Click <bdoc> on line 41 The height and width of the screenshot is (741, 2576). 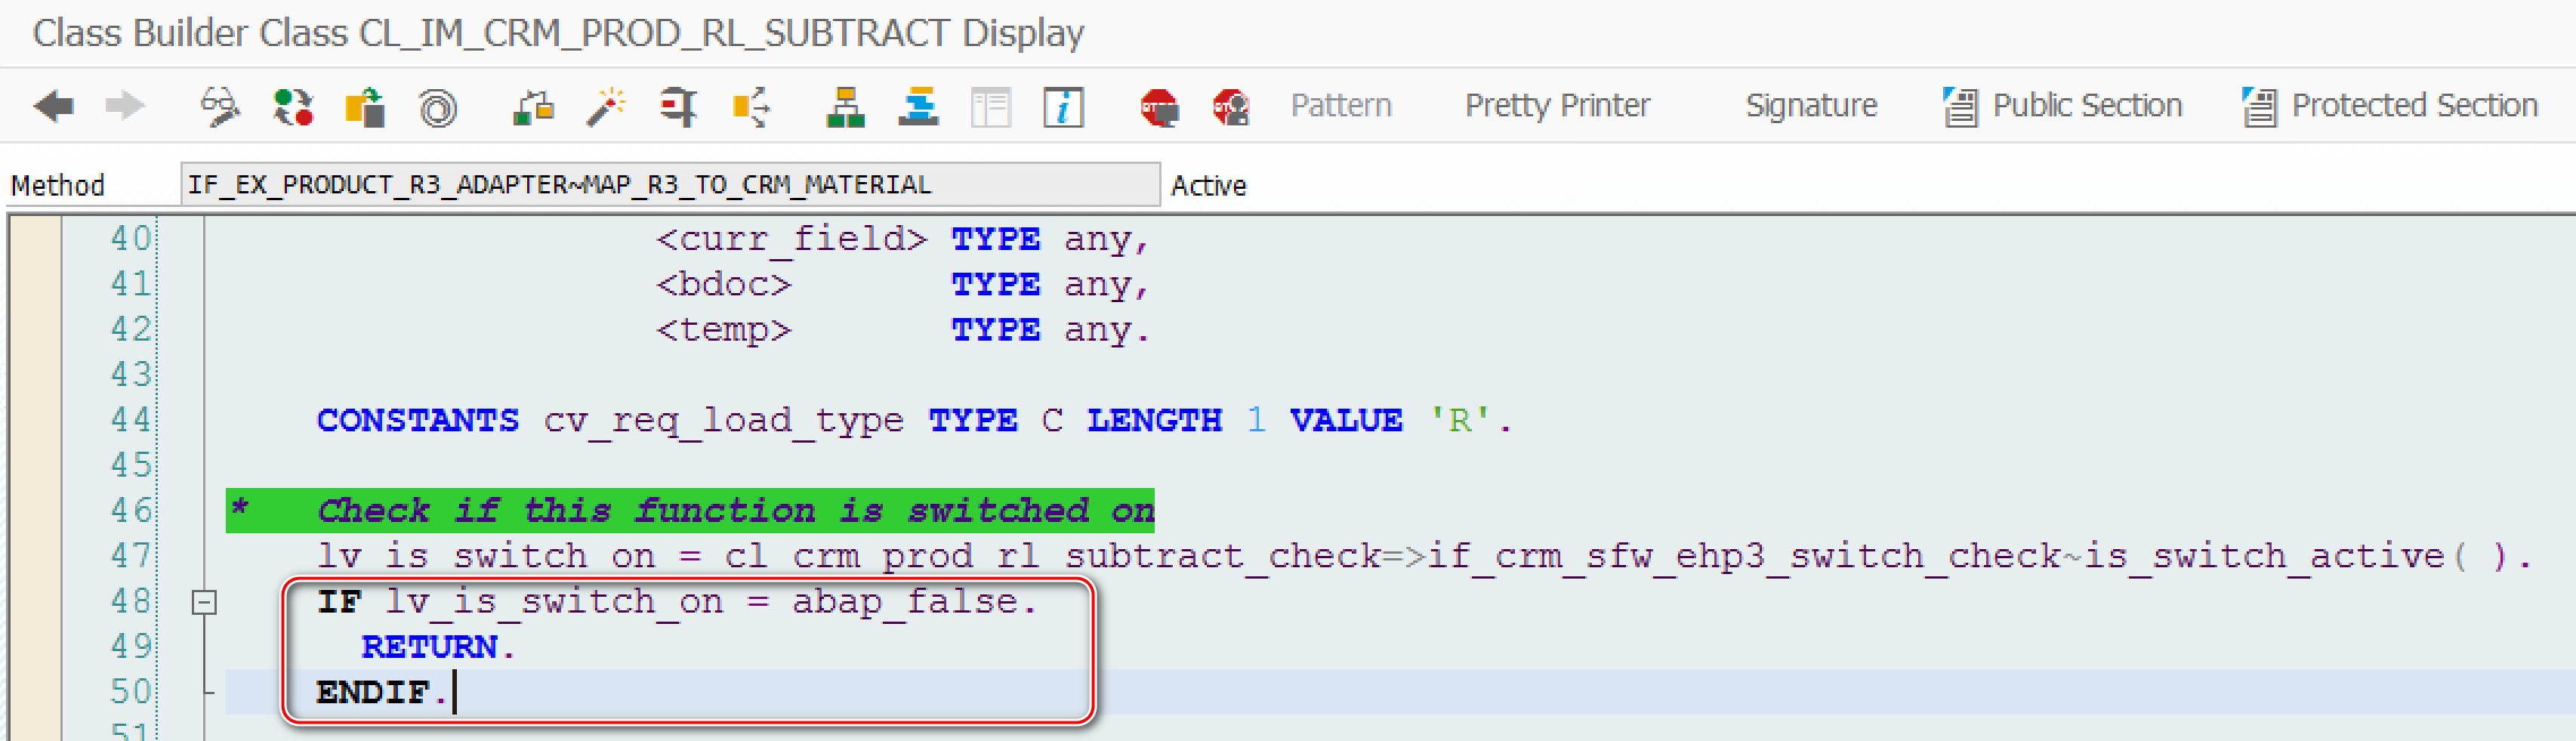point(723,285)
